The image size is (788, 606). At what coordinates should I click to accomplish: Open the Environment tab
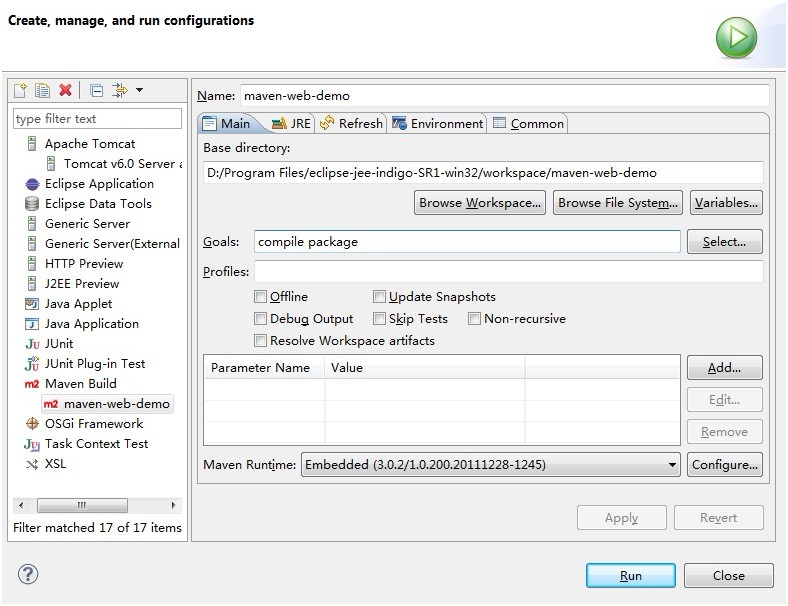438,124
